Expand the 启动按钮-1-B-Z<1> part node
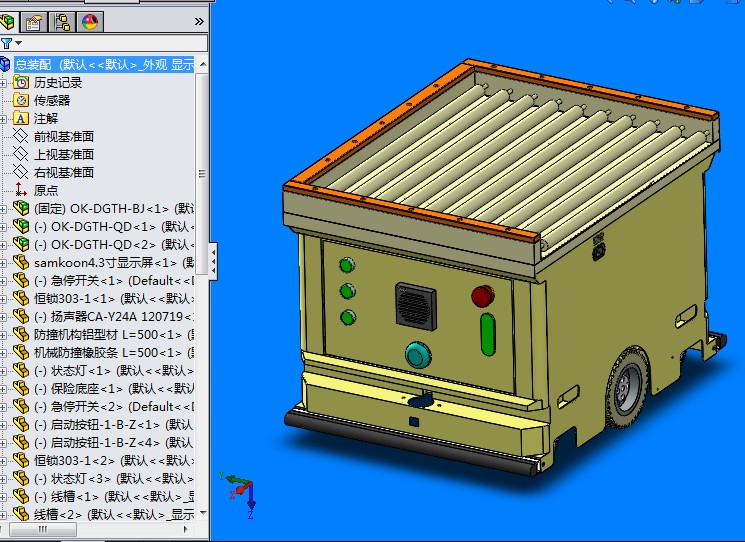745x542 pixels. coord(3,425)
